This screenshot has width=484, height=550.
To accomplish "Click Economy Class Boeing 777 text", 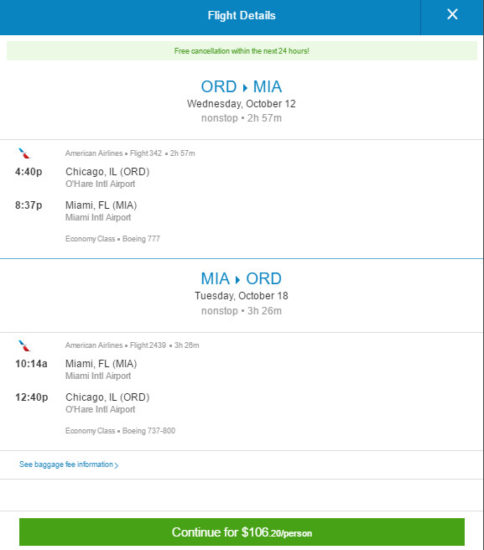I will (113, 239).
